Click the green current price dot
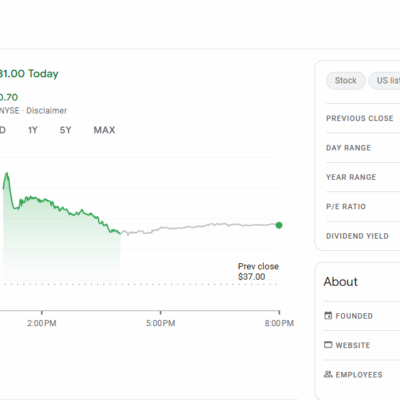Image resolution: width=400 pixels, height=400 pixels. (279, 225)
